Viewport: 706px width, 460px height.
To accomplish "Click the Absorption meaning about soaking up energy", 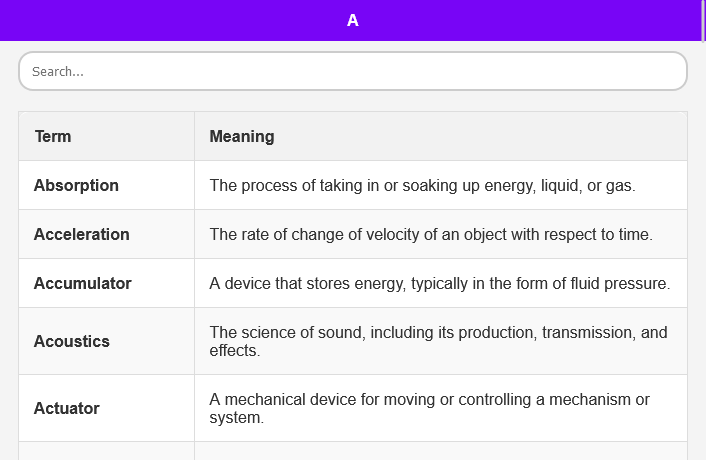I will 422,185.
